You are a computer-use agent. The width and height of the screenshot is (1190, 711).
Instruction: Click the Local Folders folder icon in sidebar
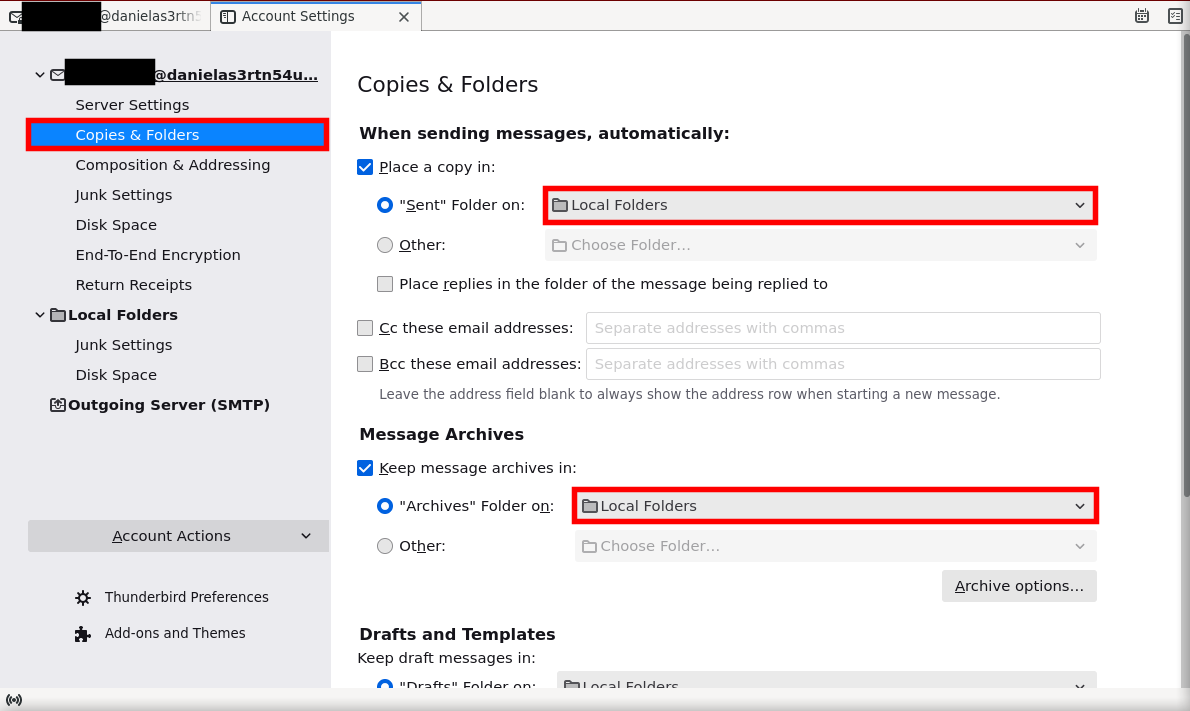point(58,315)
